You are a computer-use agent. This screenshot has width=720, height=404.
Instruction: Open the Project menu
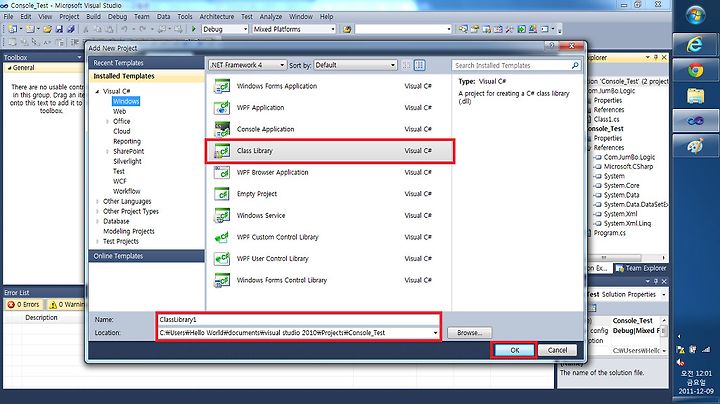[69, 17]
